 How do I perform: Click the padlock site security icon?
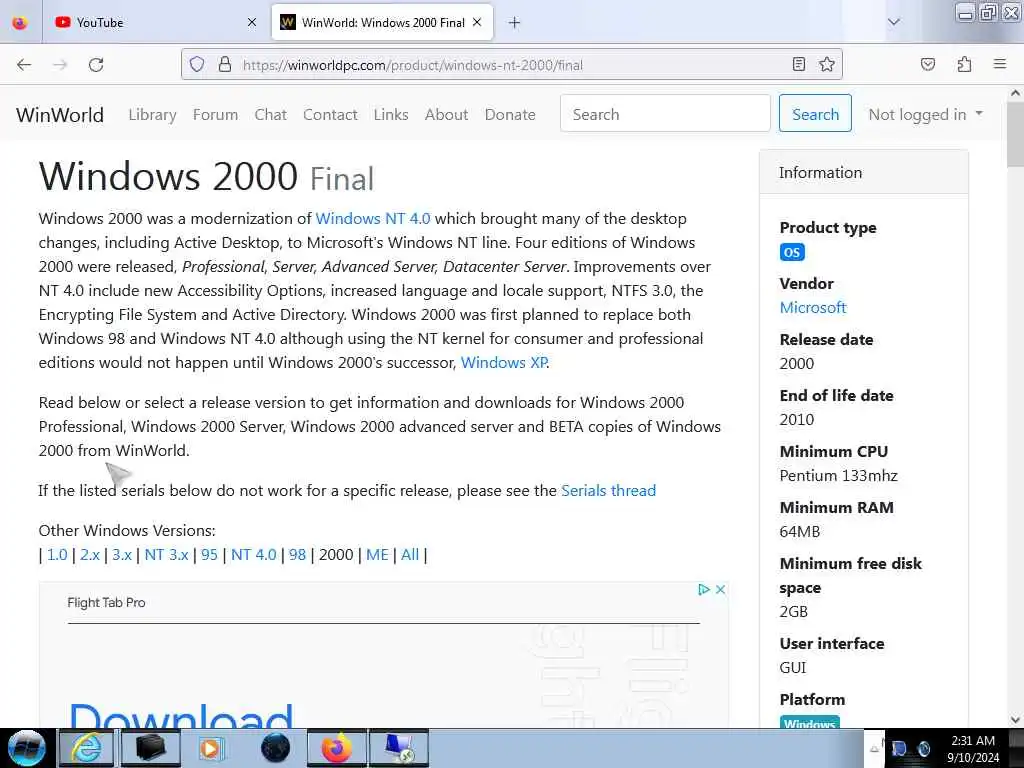pyautogui.click(x=225, y=65)
